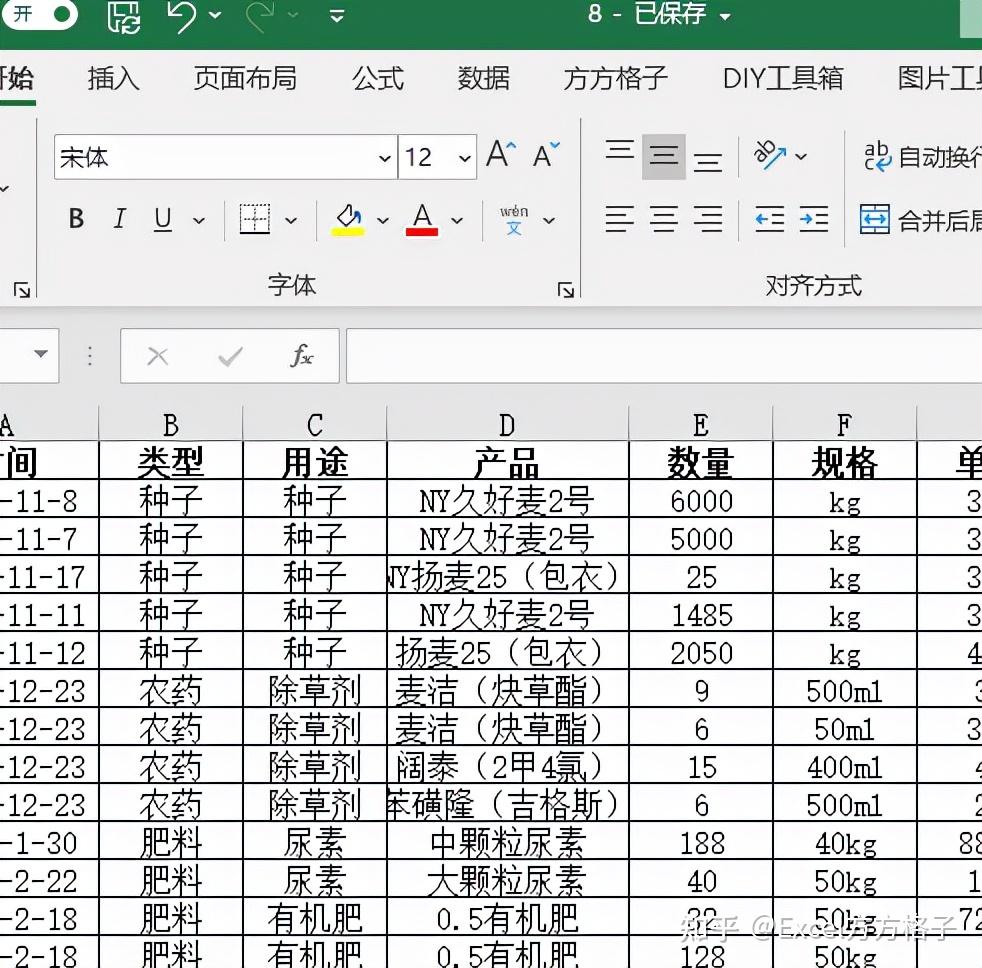Click the 产品 header cell
The width and height of the screenshot is (982, 968).
507,461
